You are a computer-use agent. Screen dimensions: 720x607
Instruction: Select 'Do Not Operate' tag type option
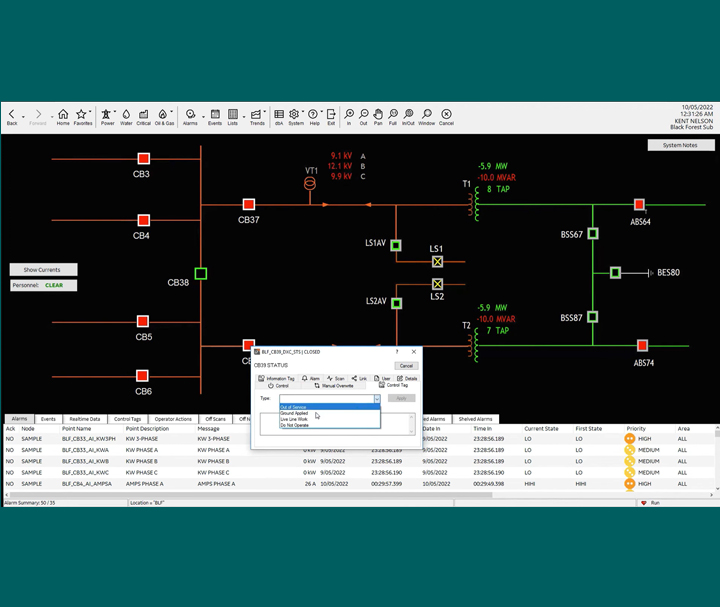[x=295, y=425]
